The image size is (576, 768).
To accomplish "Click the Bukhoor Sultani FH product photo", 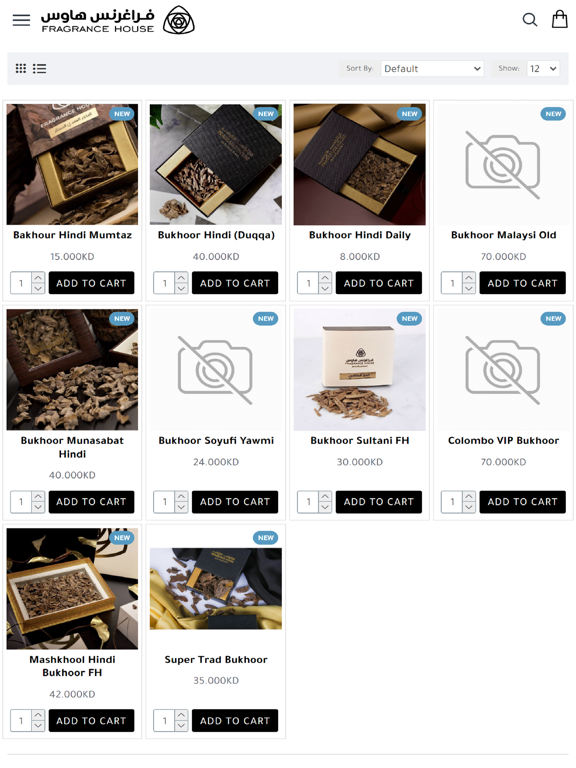I will 360,370.
